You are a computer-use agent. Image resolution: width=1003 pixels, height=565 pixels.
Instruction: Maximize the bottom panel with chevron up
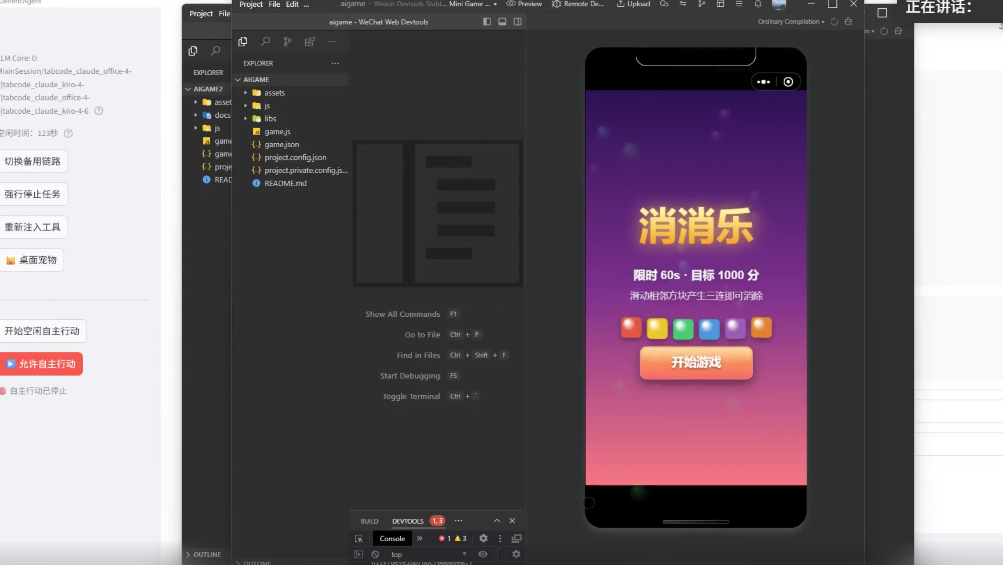point(496,521)
